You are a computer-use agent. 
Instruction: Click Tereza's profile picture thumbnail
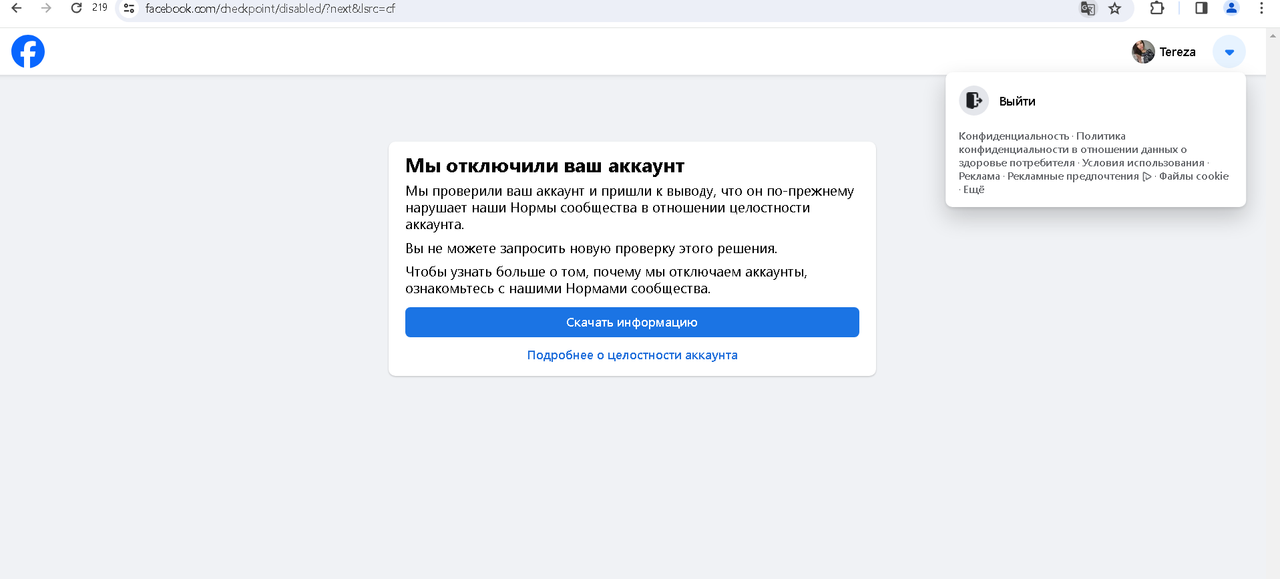[x=1143, y=52]
